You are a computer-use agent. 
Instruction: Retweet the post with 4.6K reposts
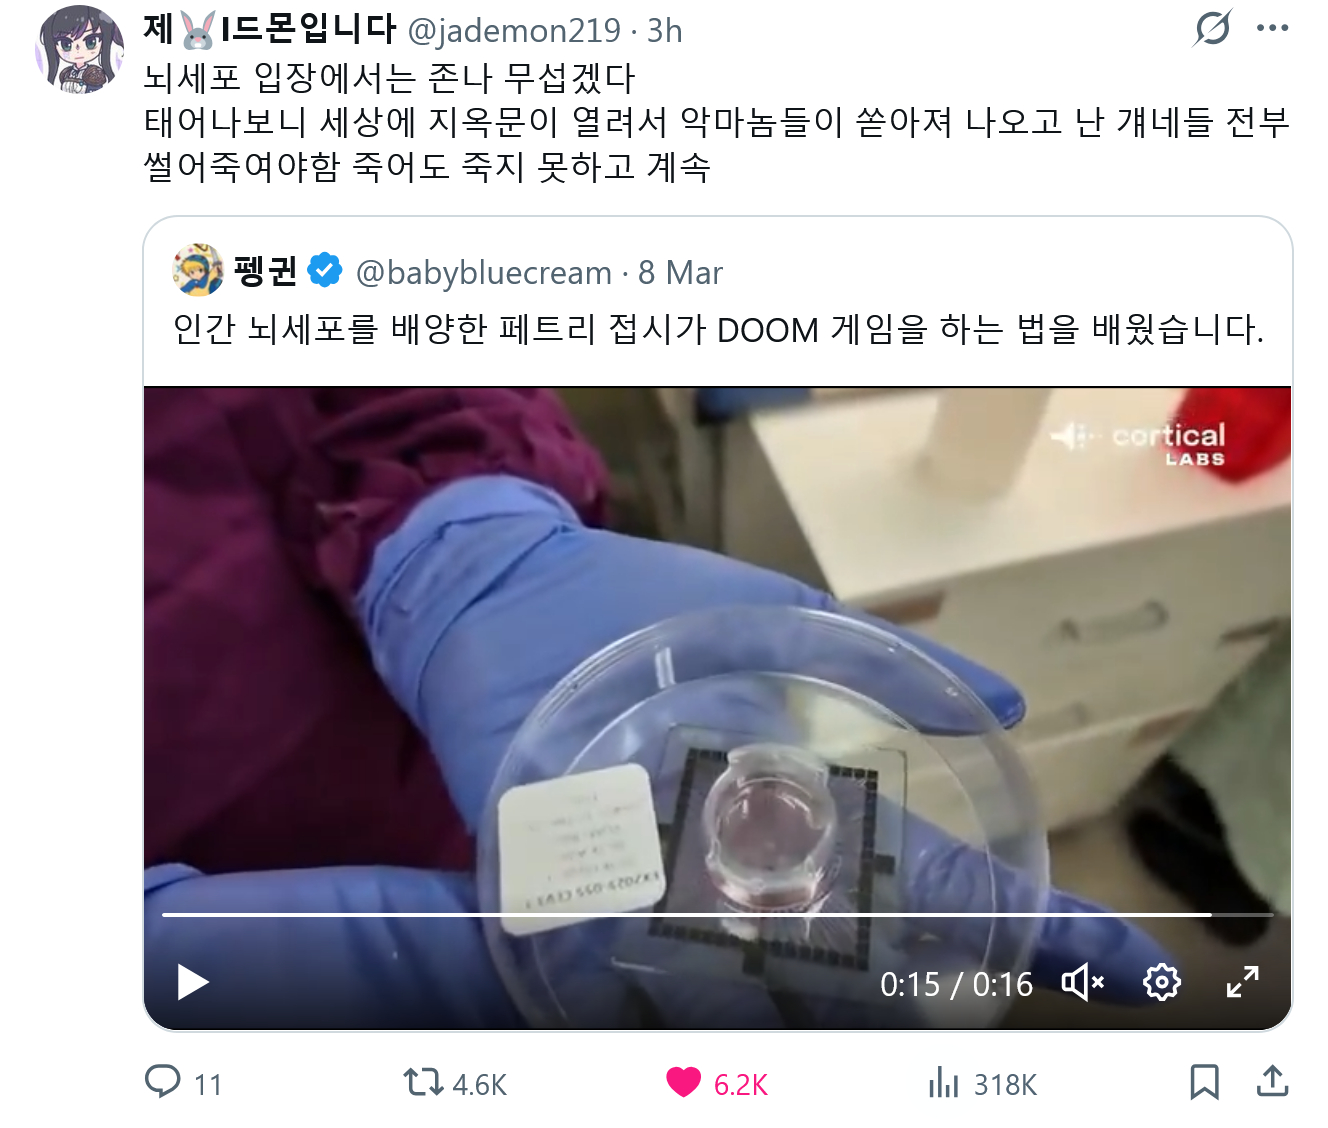pos(423,1083)
